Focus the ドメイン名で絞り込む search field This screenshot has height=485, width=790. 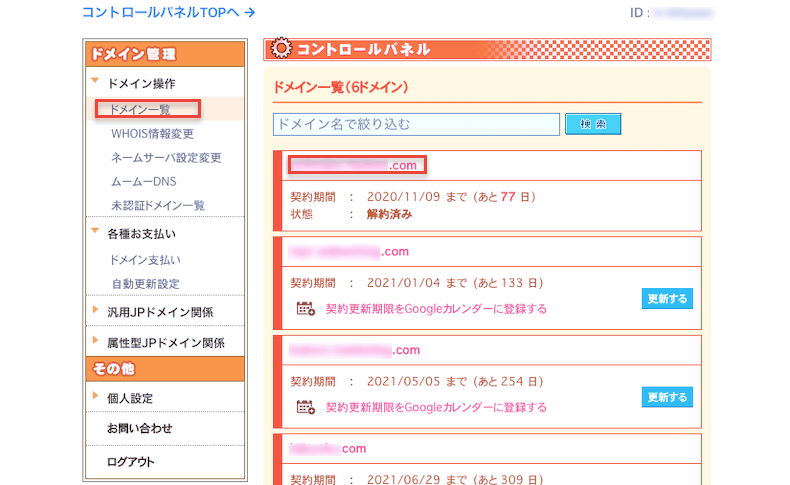click(x=416, y=124)
